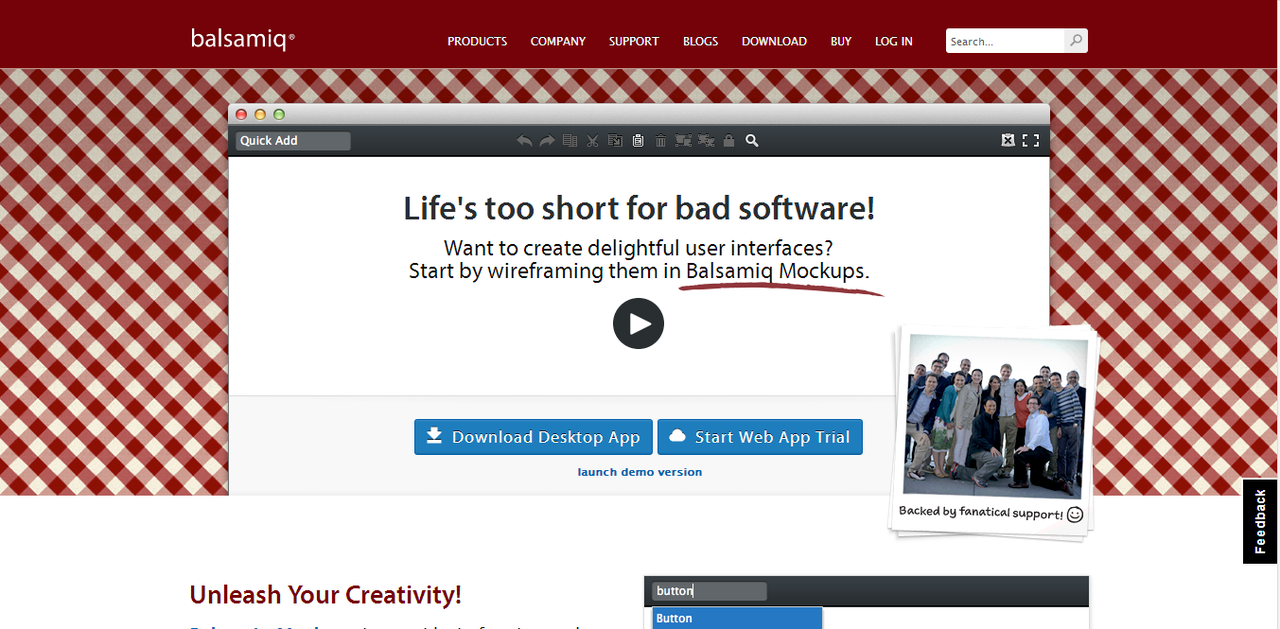Screen dimensions: 1280x629
Task: Open the SUPPORT menu
Action: [634, 42]
